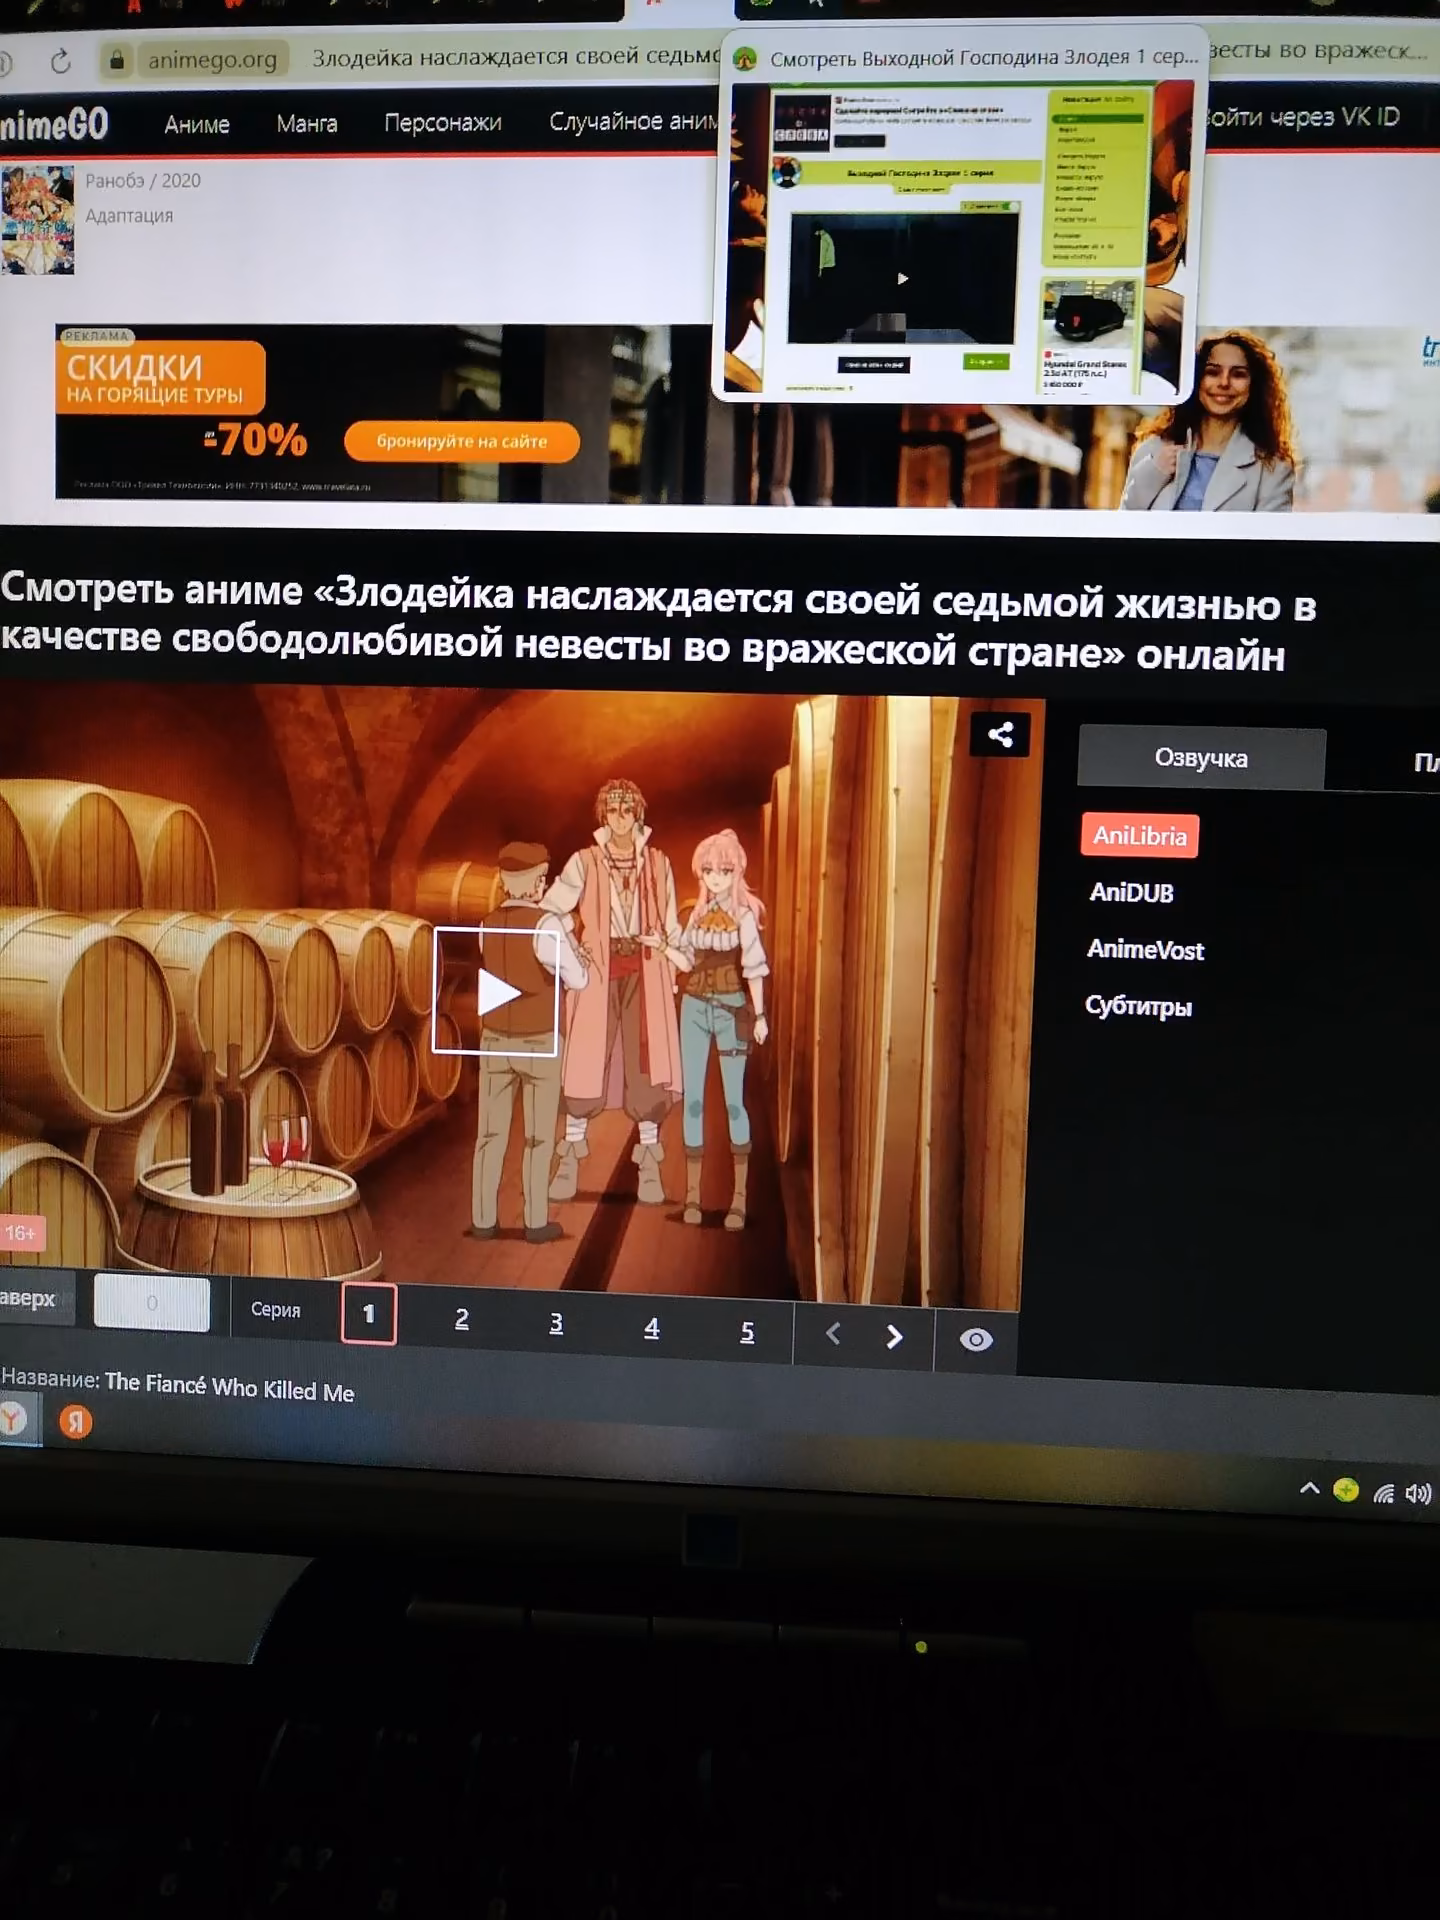Click the Ранобэ / 2020 text
The width and height of the screenshot is (1440, 1920).
click(143, 180)
